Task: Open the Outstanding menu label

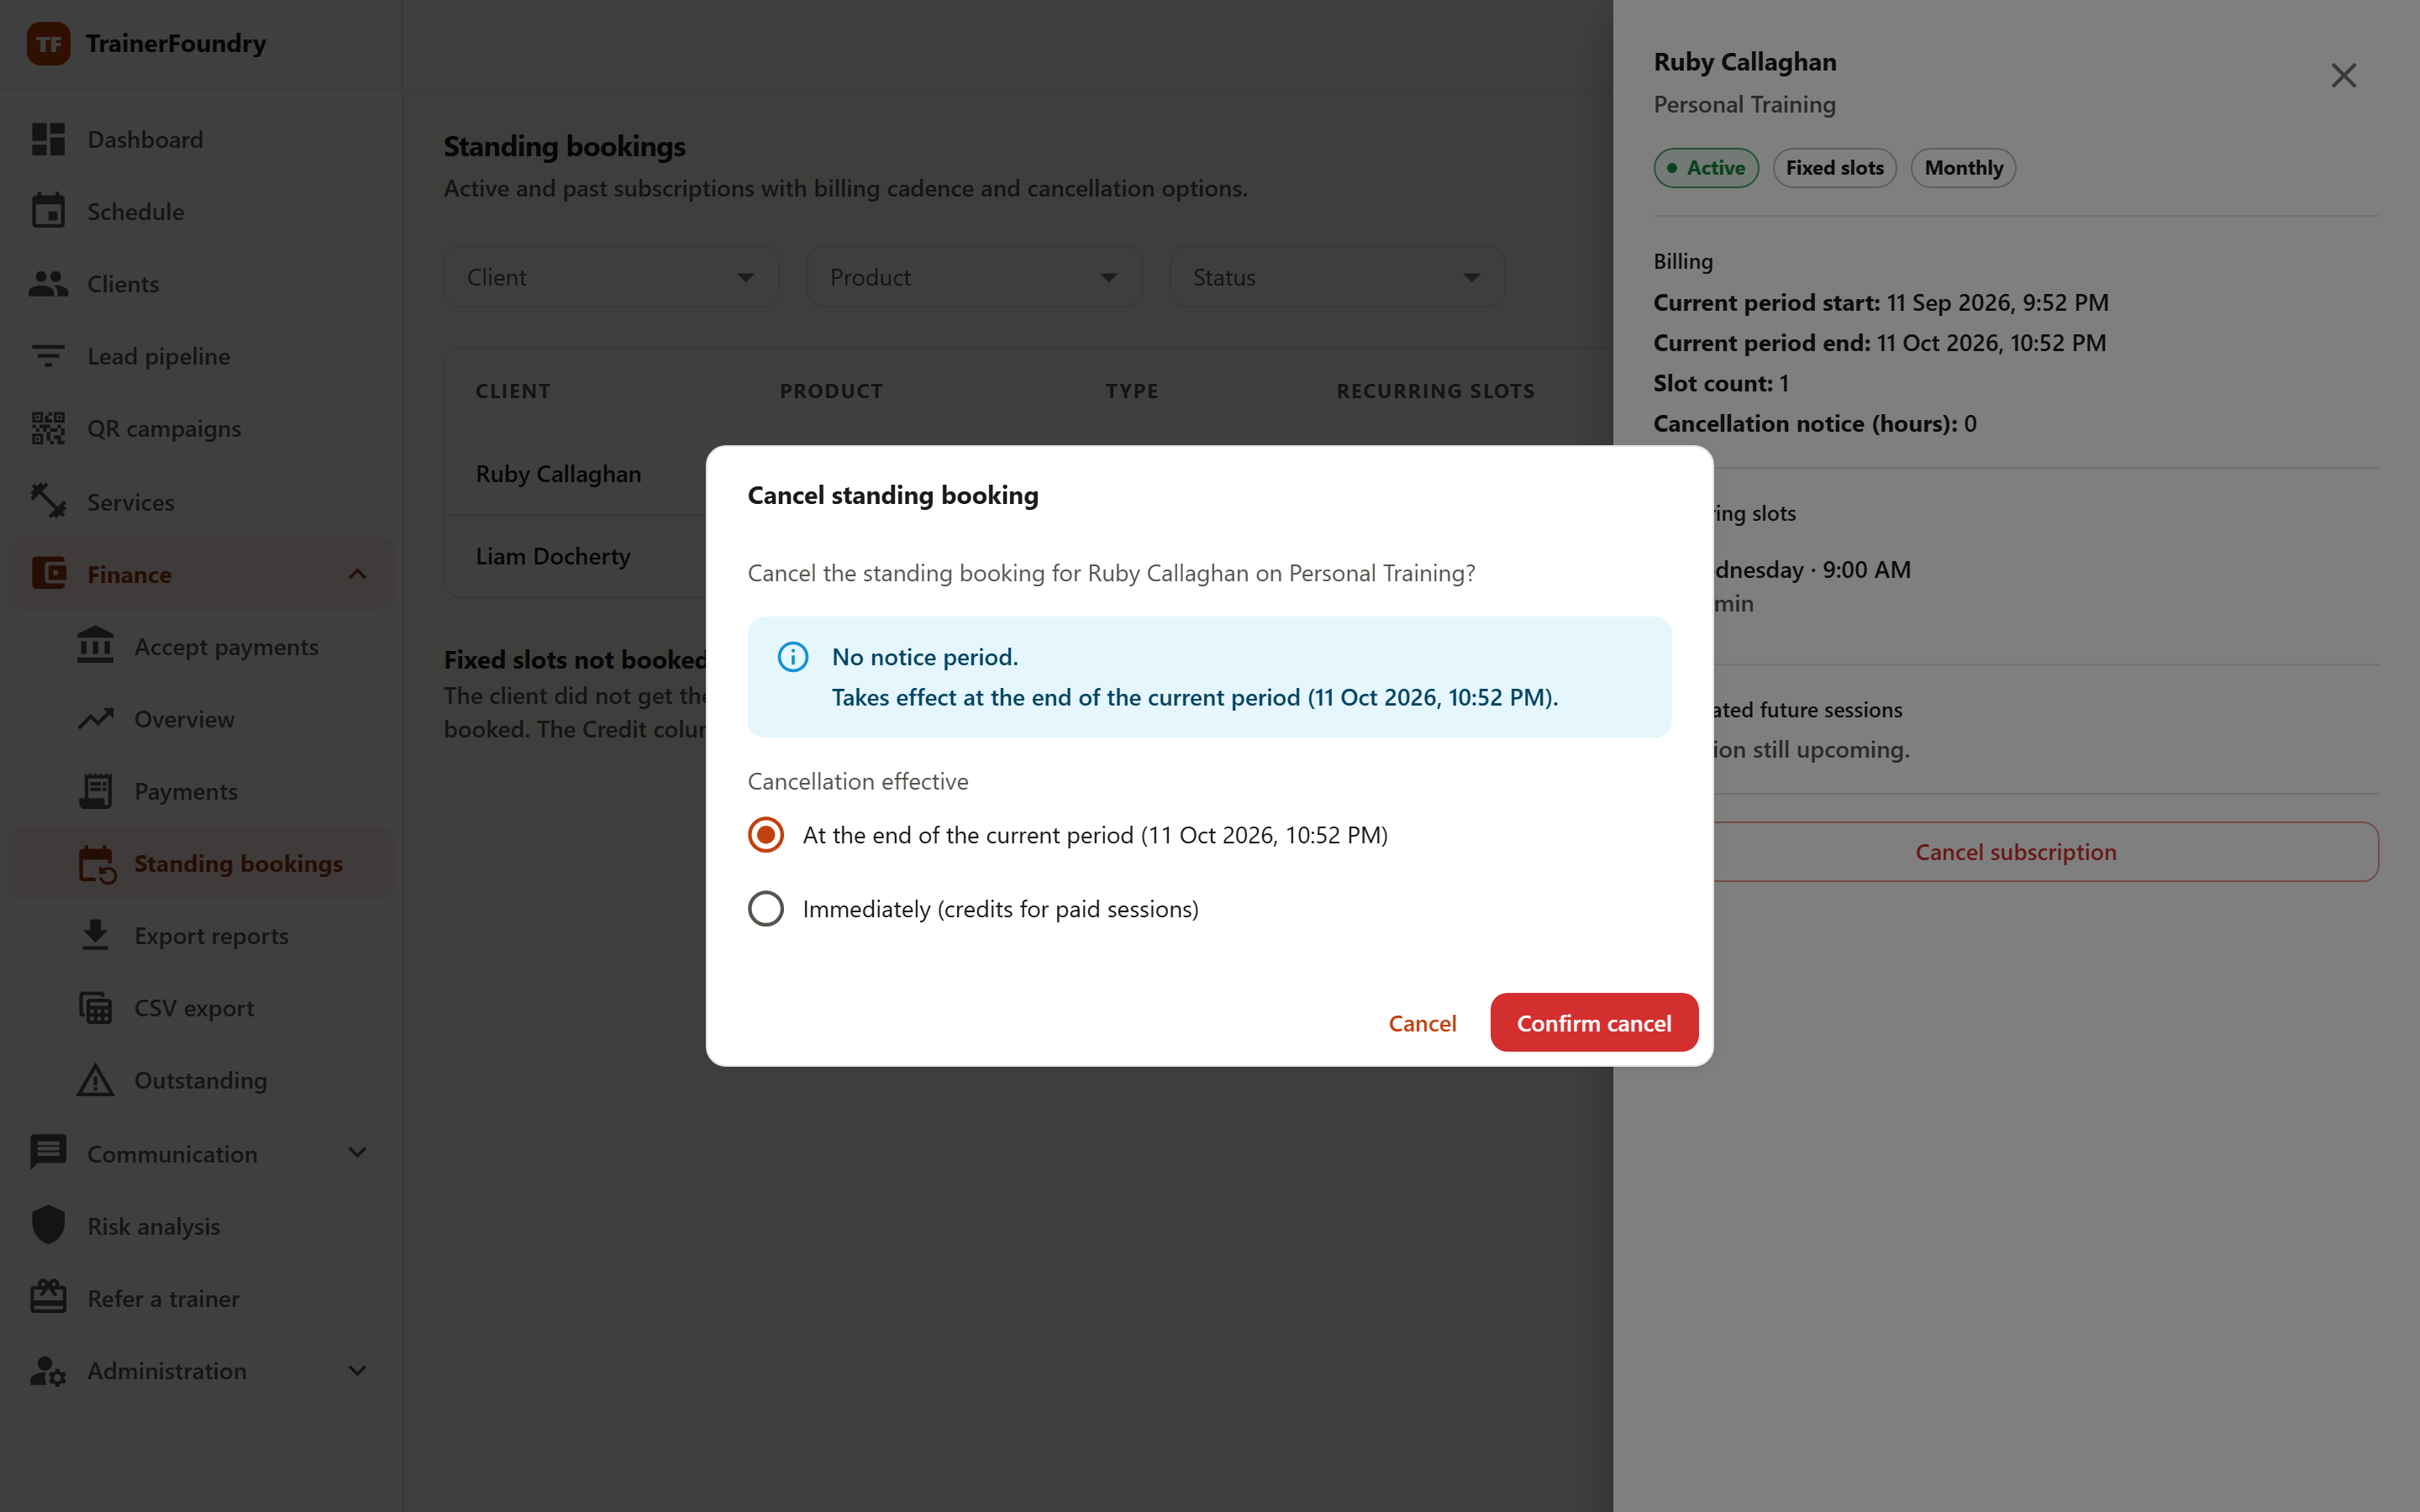Action: click(201, 1080)
